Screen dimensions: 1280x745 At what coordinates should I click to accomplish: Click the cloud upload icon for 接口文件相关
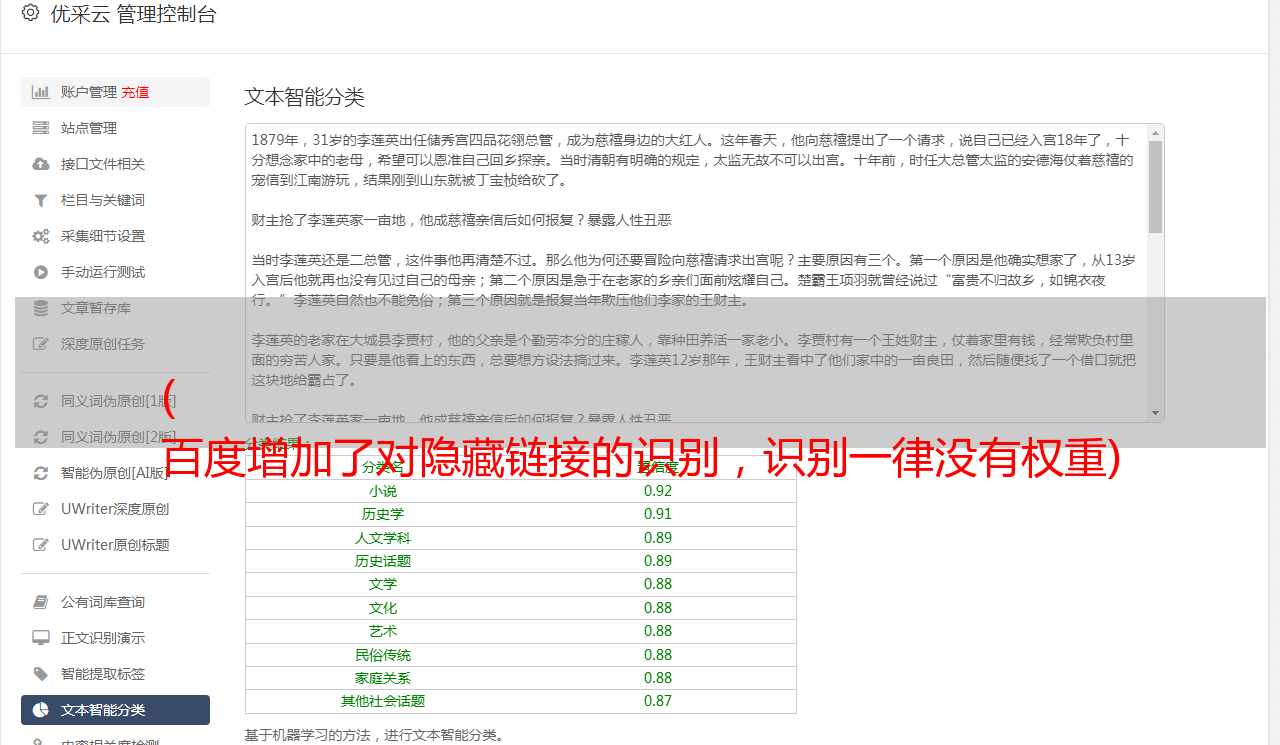pyautogui.click(x=41, y=164)
